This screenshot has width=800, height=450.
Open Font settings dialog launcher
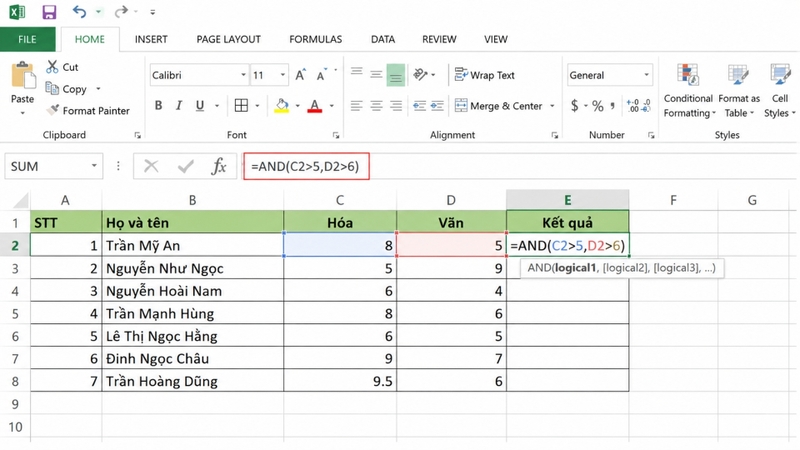click(x=336, y=135)
